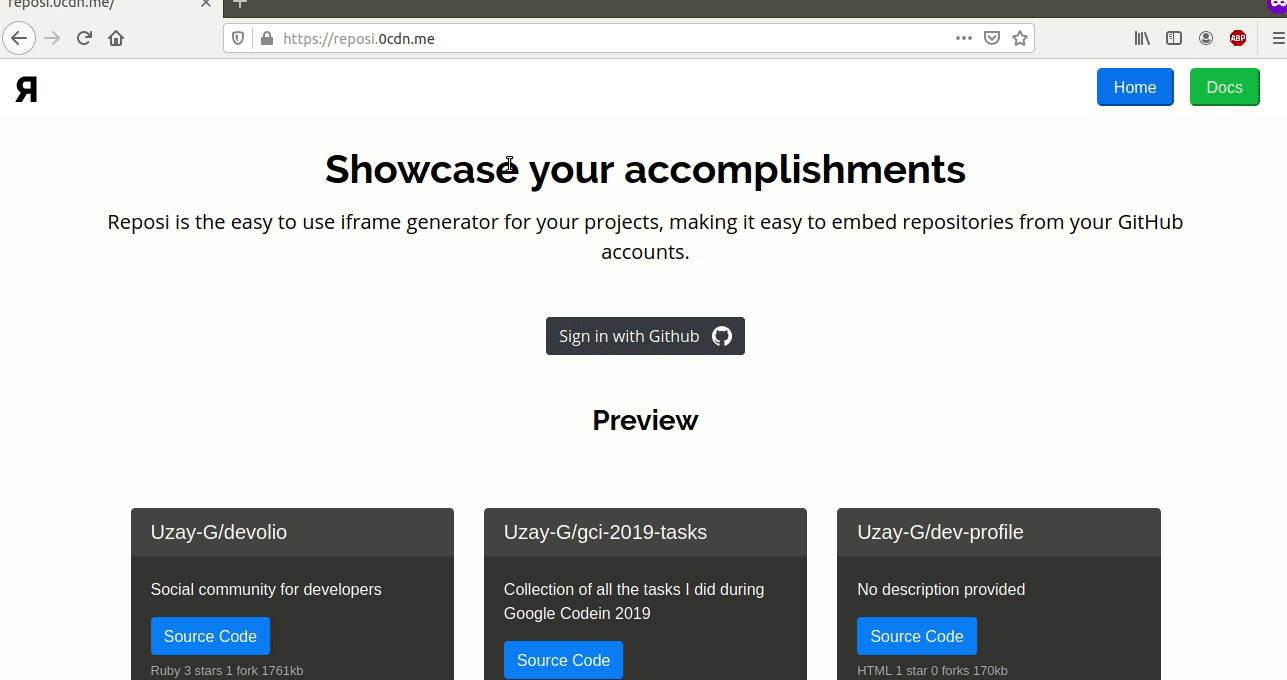1287x680 pixels.
Task: Toggle the browser sidebar icon
Action: point(1174,39)
